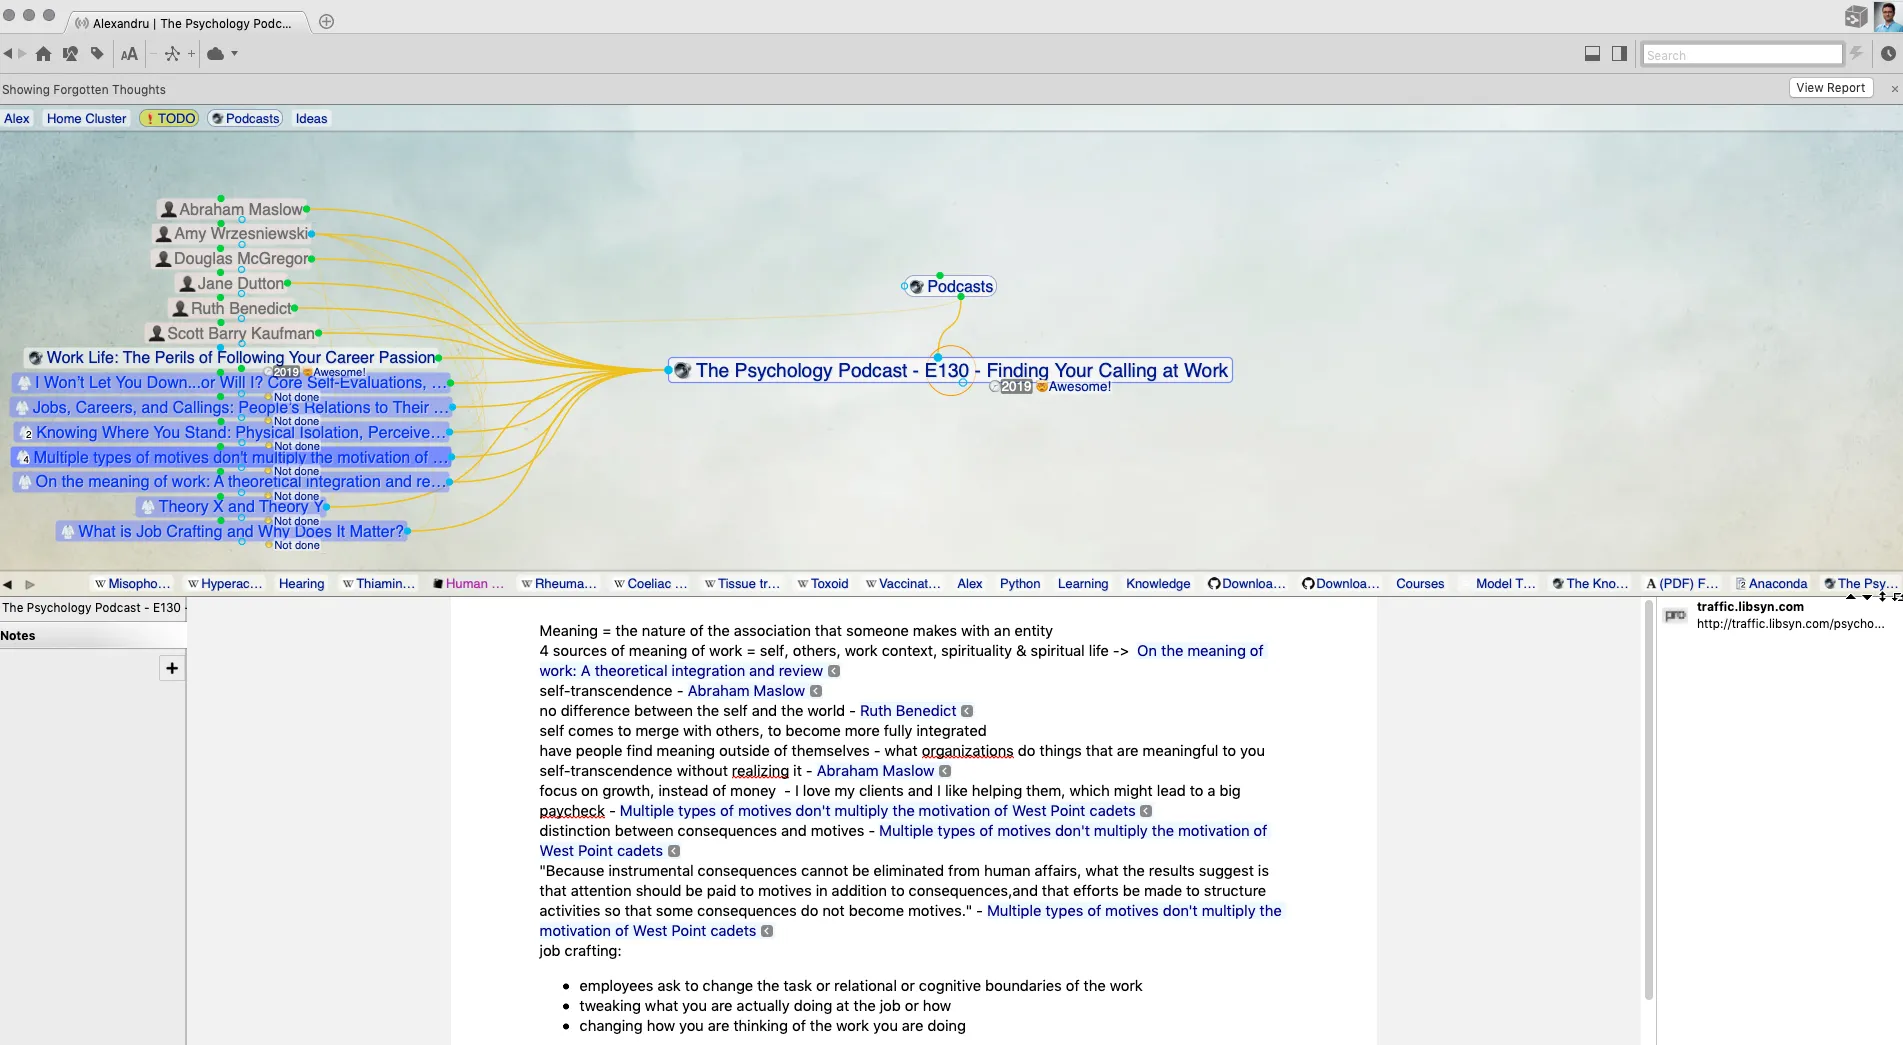Open the timeline clock icon
Image resolution: width=1903 pixels, height=1045 pixels.
[x=1888, y=54]
